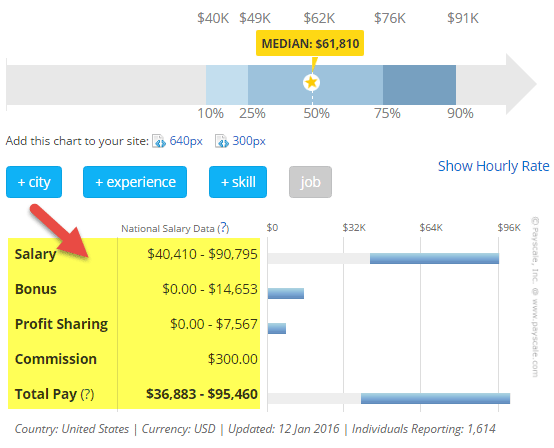Image resolution: width=554 pixels, height=448 pixels.
Task: Open the National Salary Data help question mark
Action: coord(223,228)
